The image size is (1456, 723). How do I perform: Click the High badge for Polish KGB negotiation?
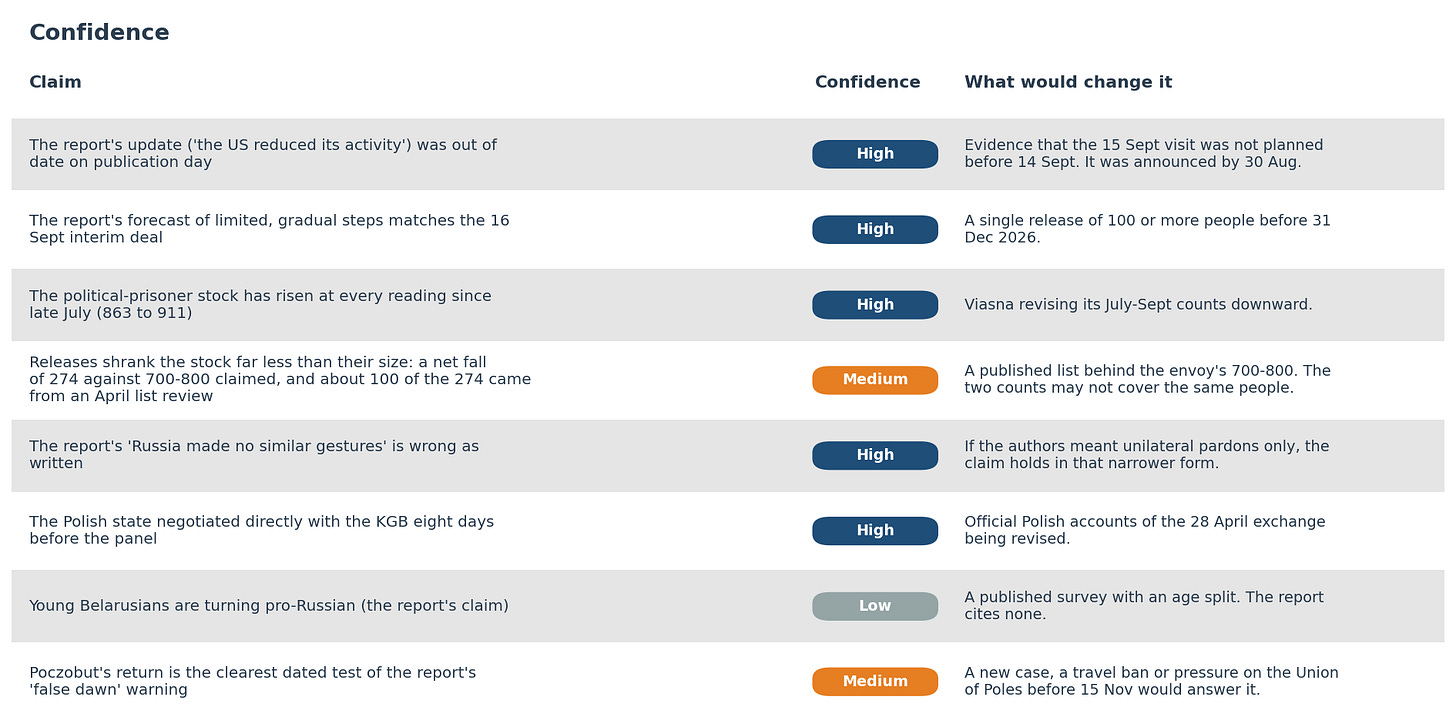click(x=875, y=531)
